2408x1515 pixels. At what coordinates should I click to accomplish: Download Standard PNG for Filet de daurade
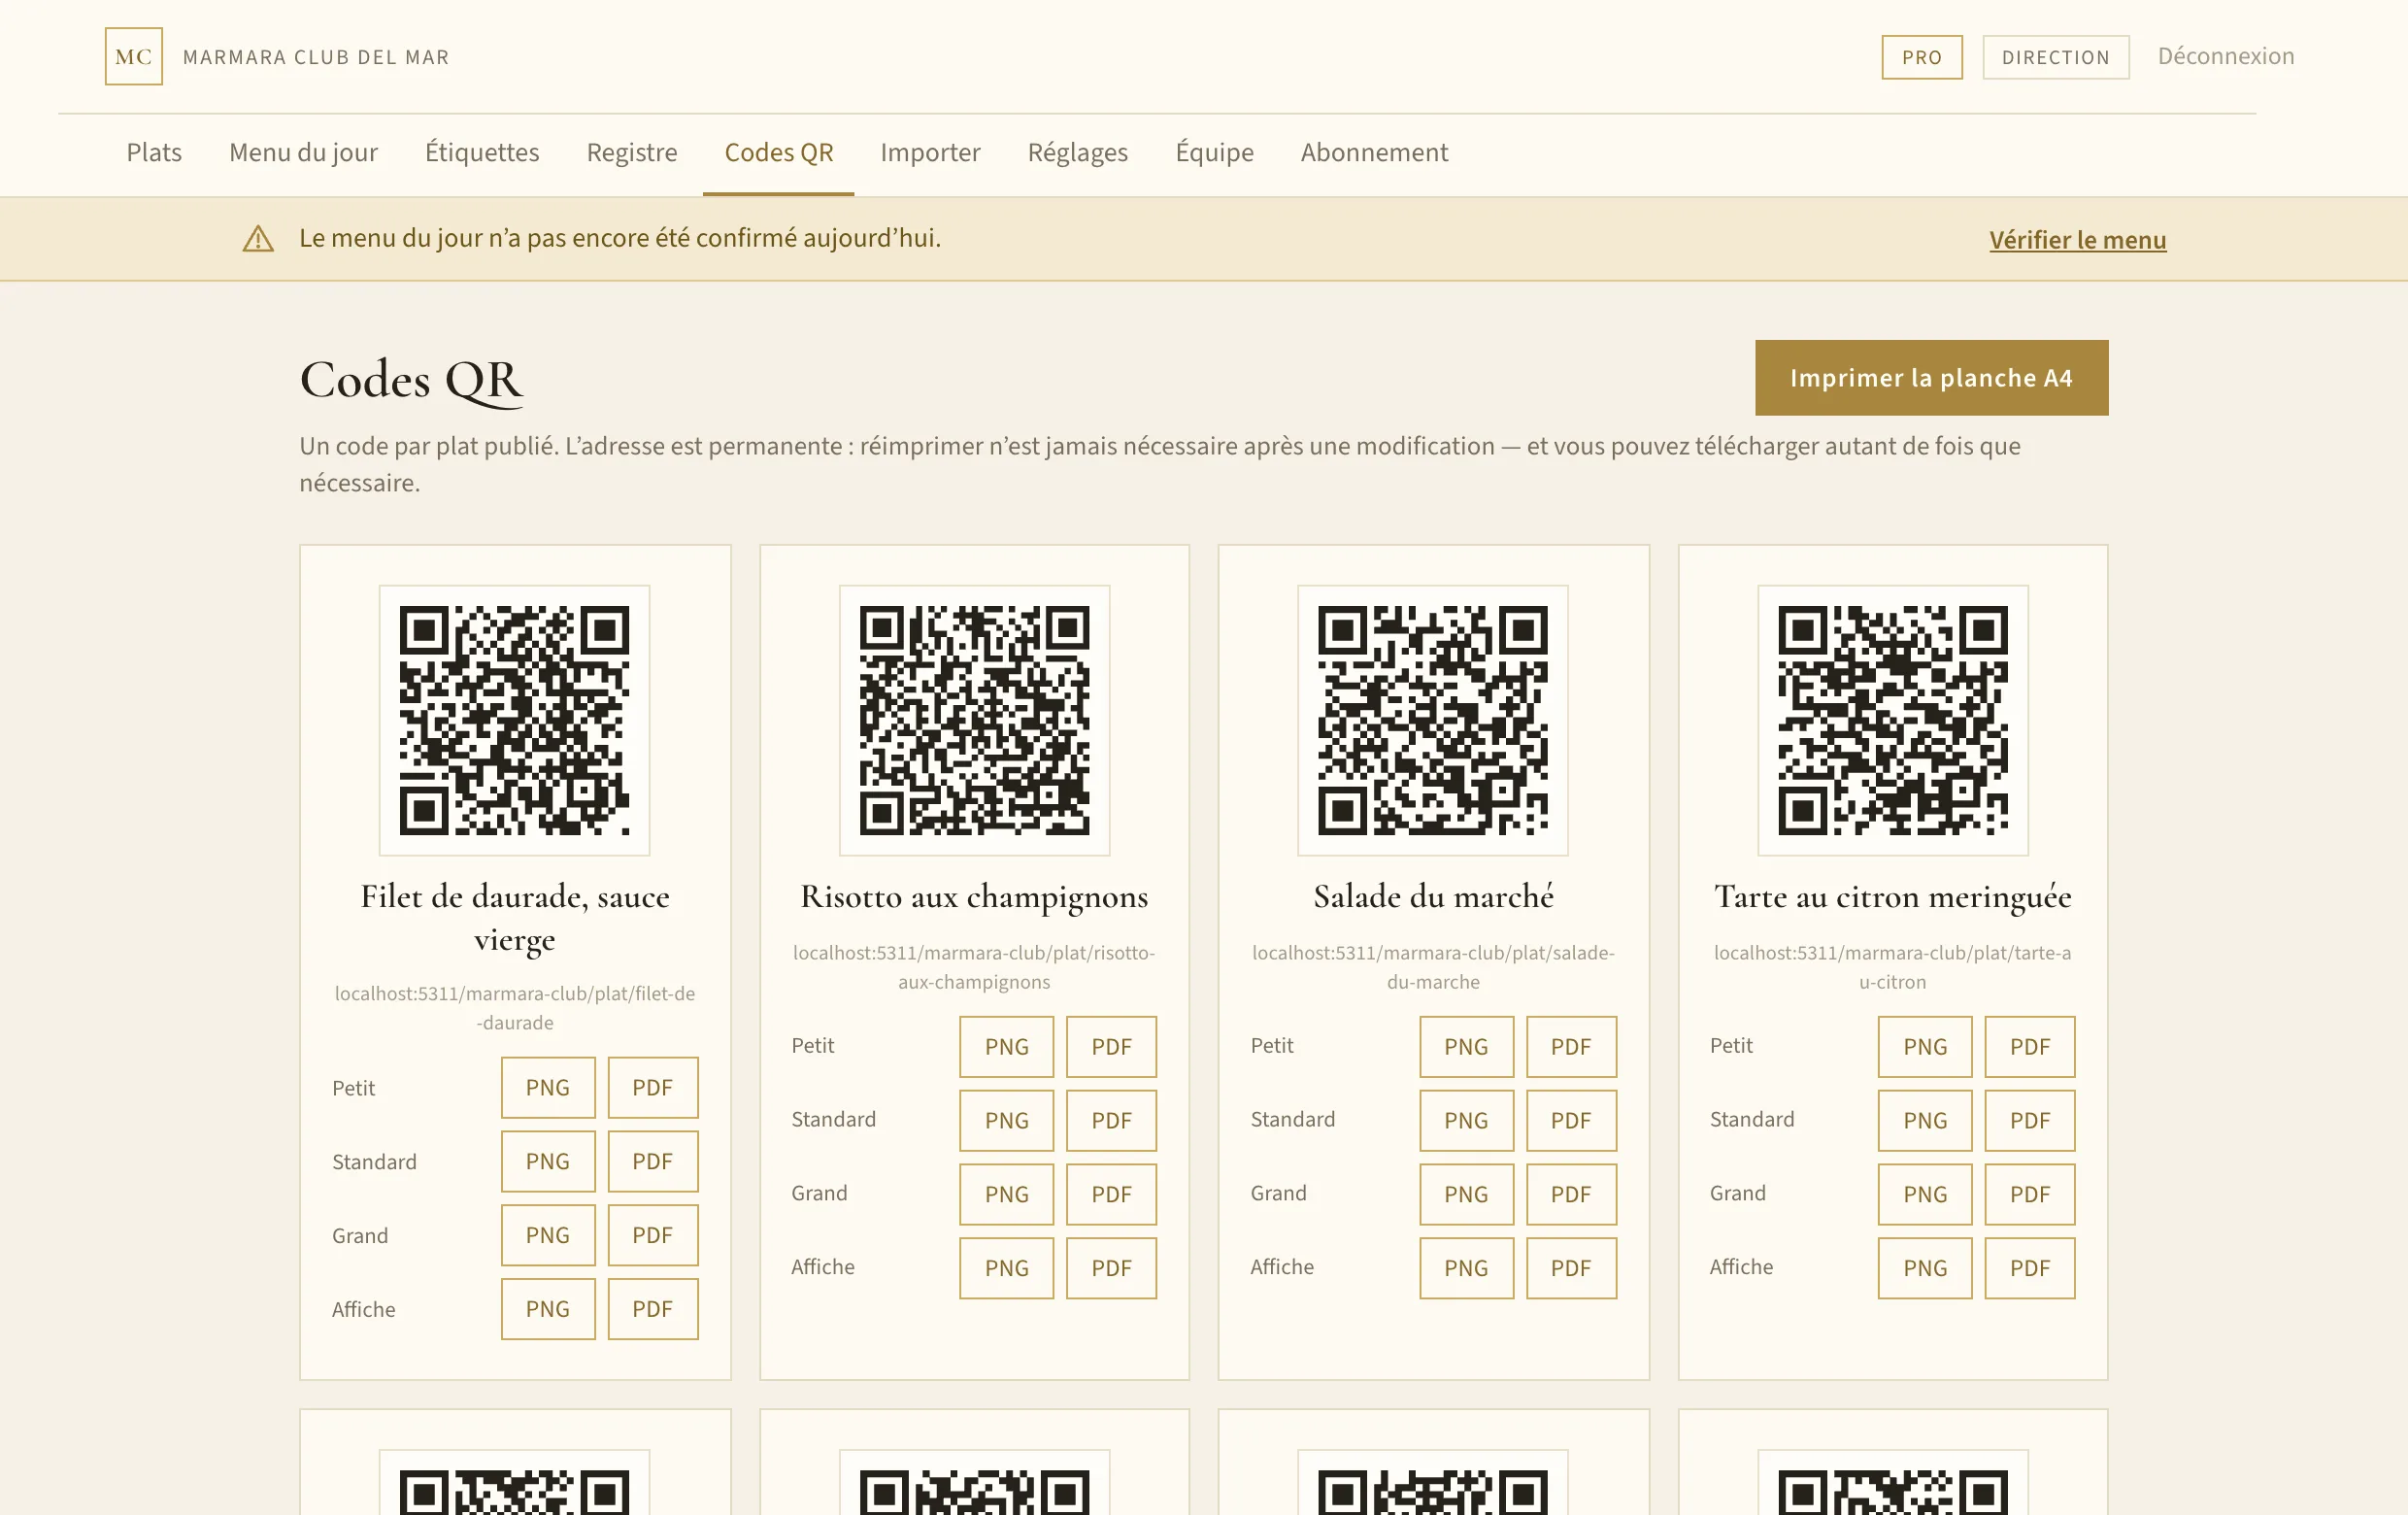(x=548, y=1162)
